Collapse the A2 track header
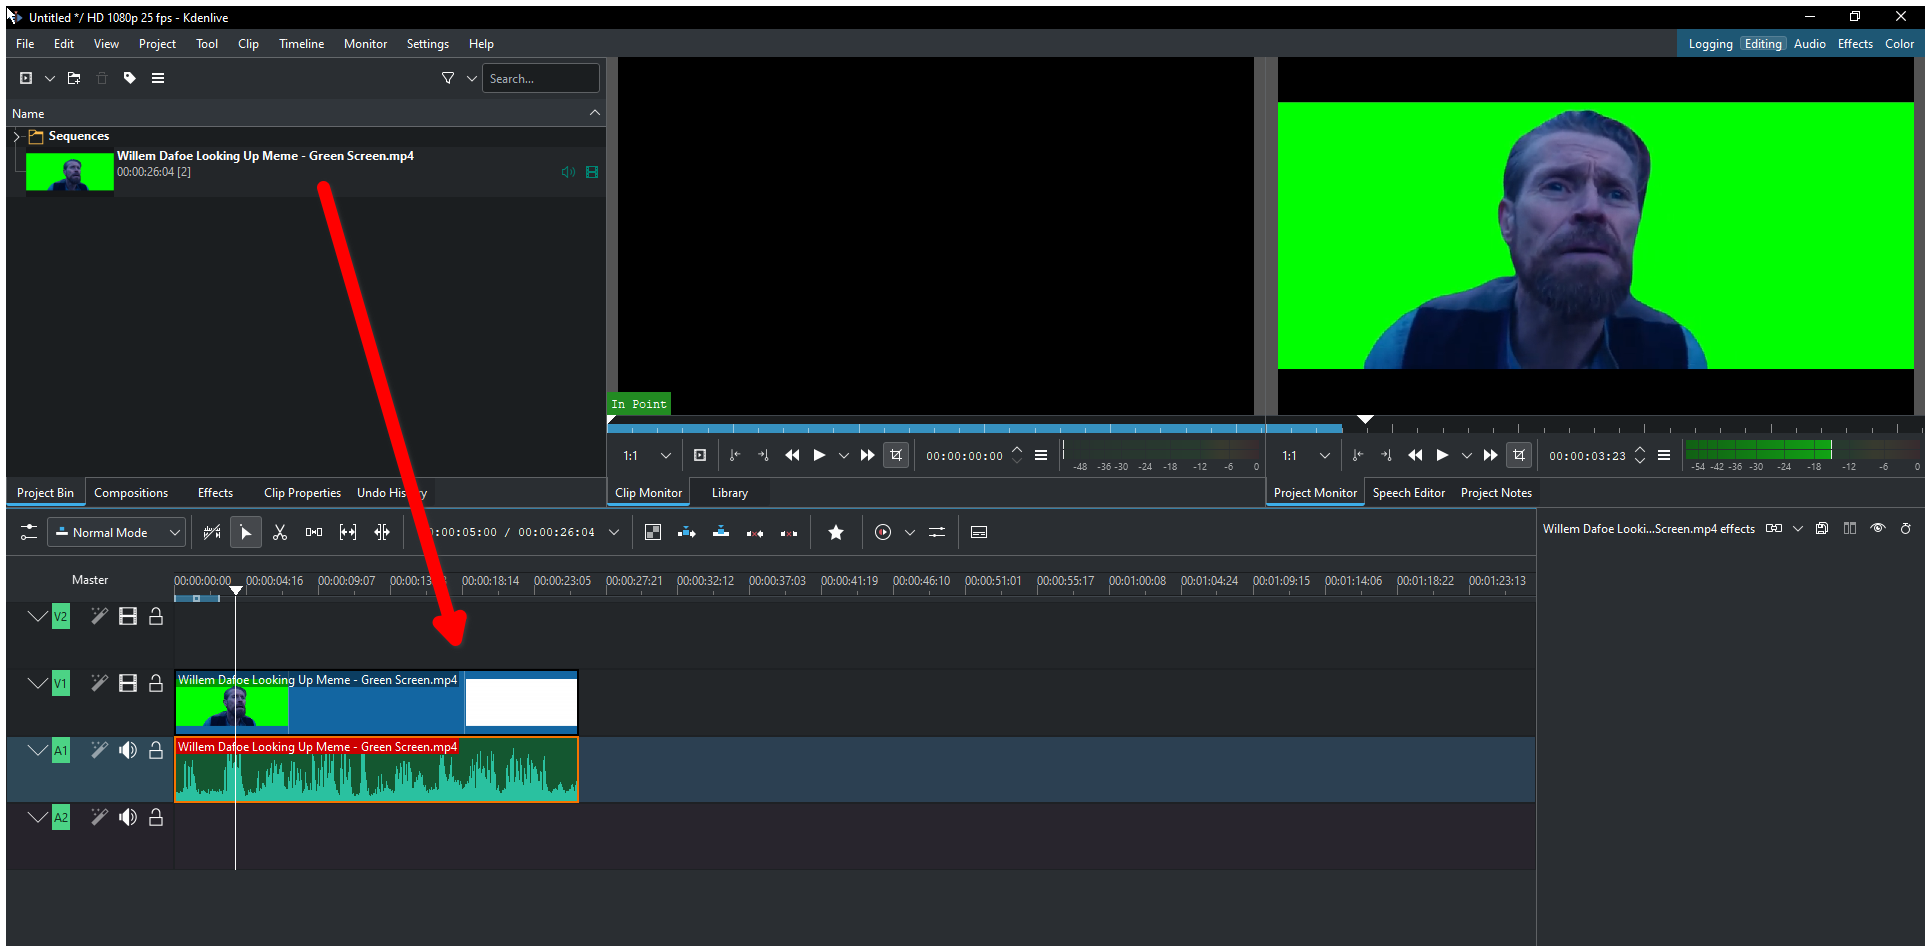This screenshot has width=1925, height=946. pyautogui.click(x=38, y=817)
